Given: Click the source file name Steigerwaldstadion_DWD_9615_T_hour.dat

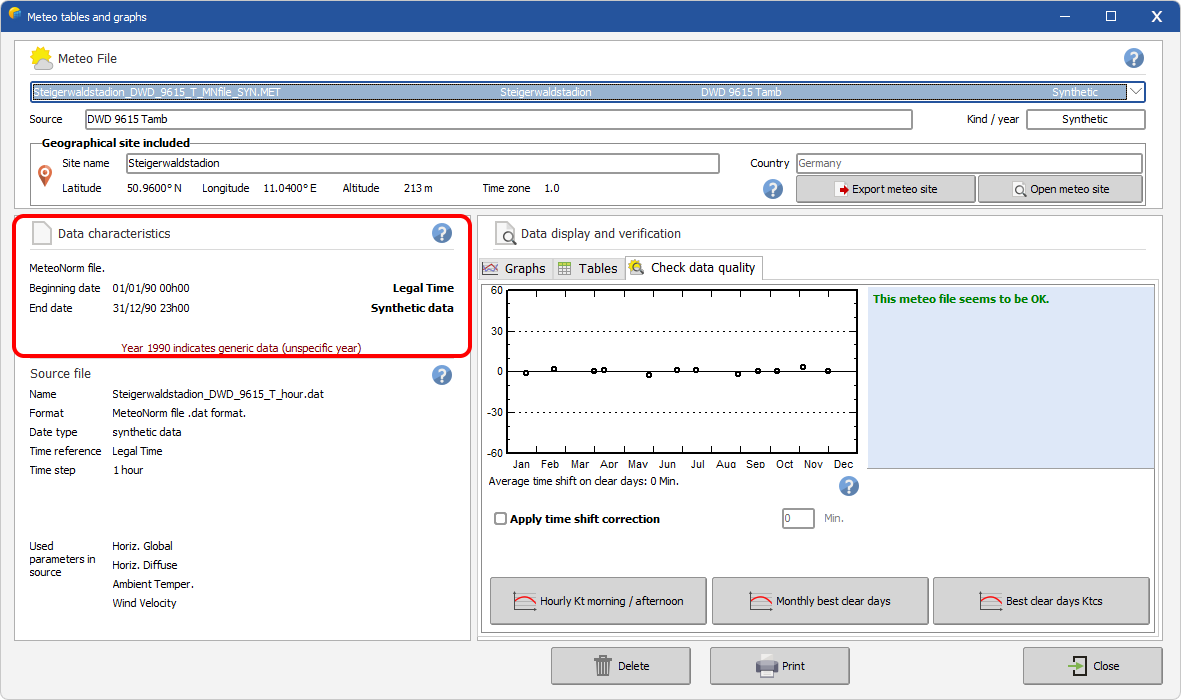Looking at the screenshot, I should coord(218,394).
